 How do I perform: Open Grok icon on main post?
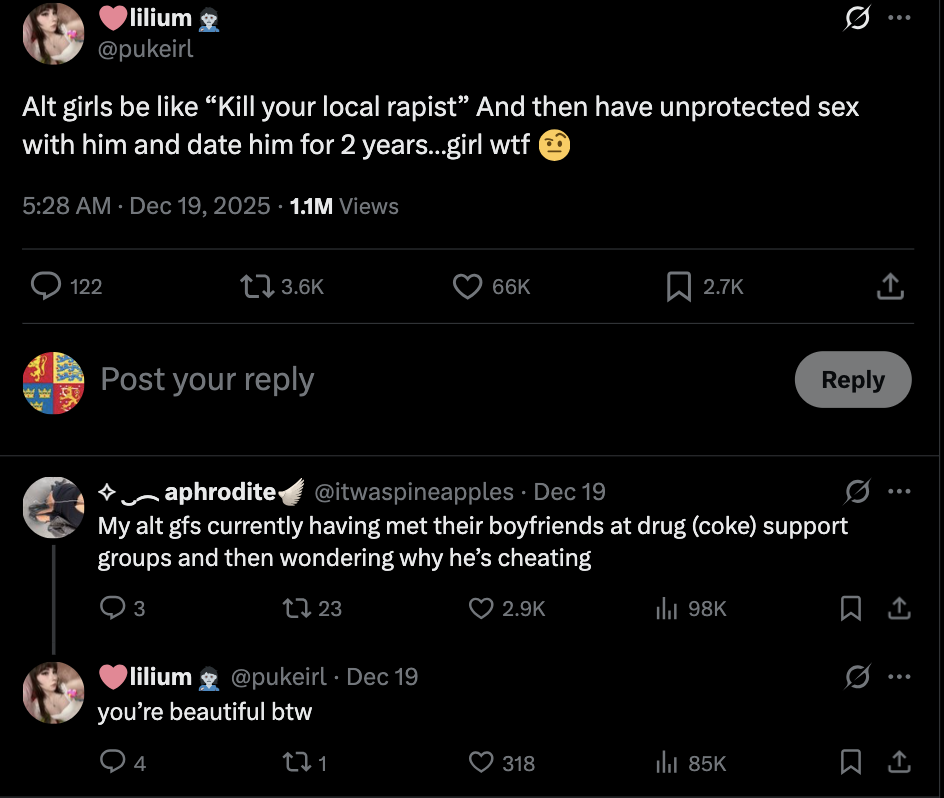click(x=856, y=19)
